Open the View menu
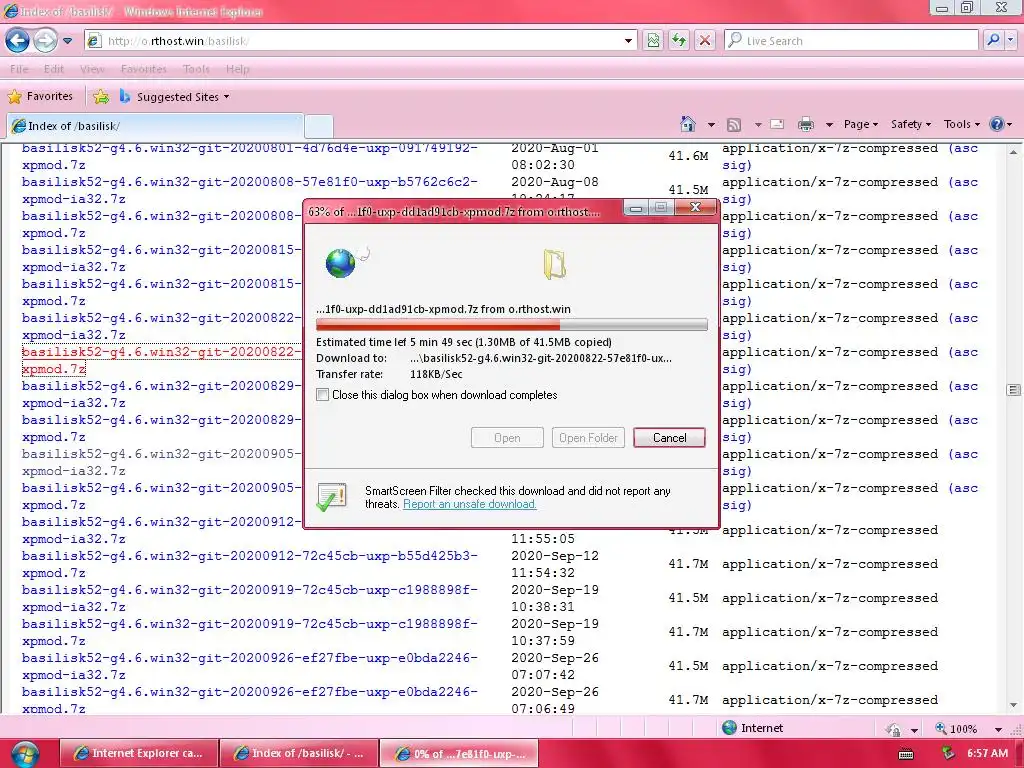1024x768 pixels. [92, 69]
